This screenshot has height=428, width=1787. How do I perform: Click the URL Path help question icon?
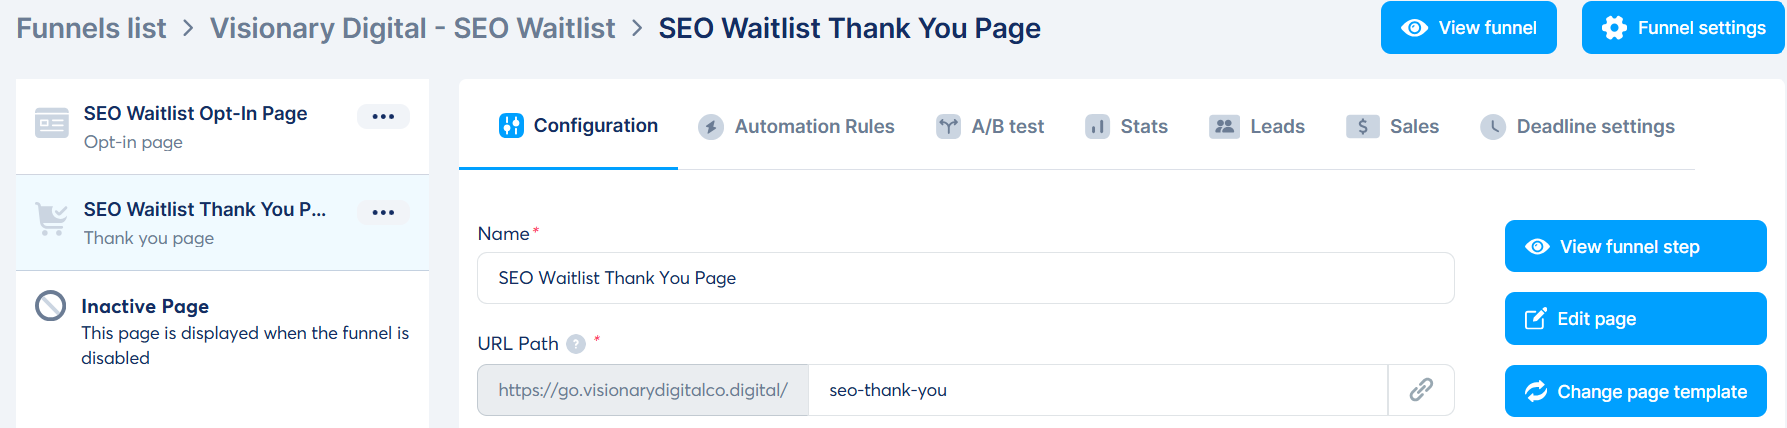coord(576,344)
